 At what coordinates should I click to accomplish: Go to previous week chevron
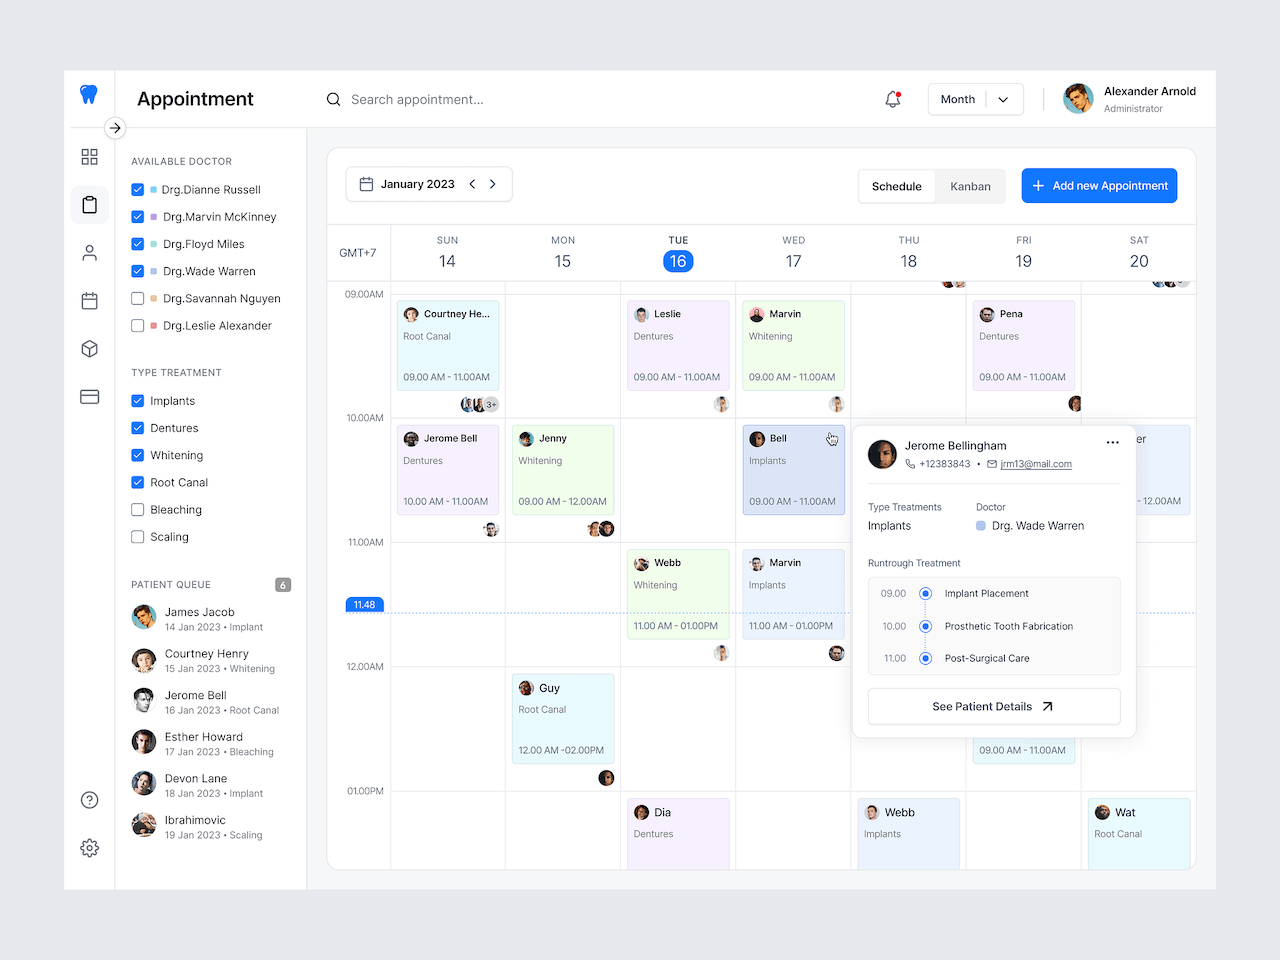click(472, 184)
